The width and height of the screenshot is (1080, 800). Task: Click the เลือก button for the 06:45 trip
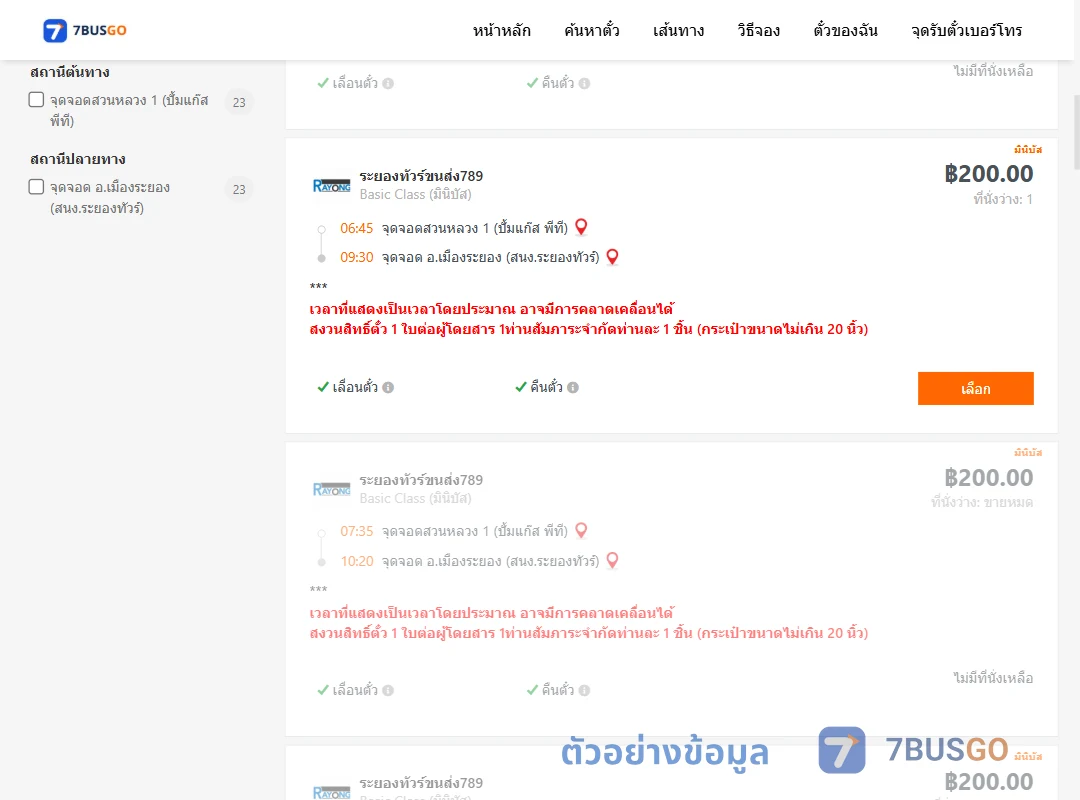click(975, 389)
